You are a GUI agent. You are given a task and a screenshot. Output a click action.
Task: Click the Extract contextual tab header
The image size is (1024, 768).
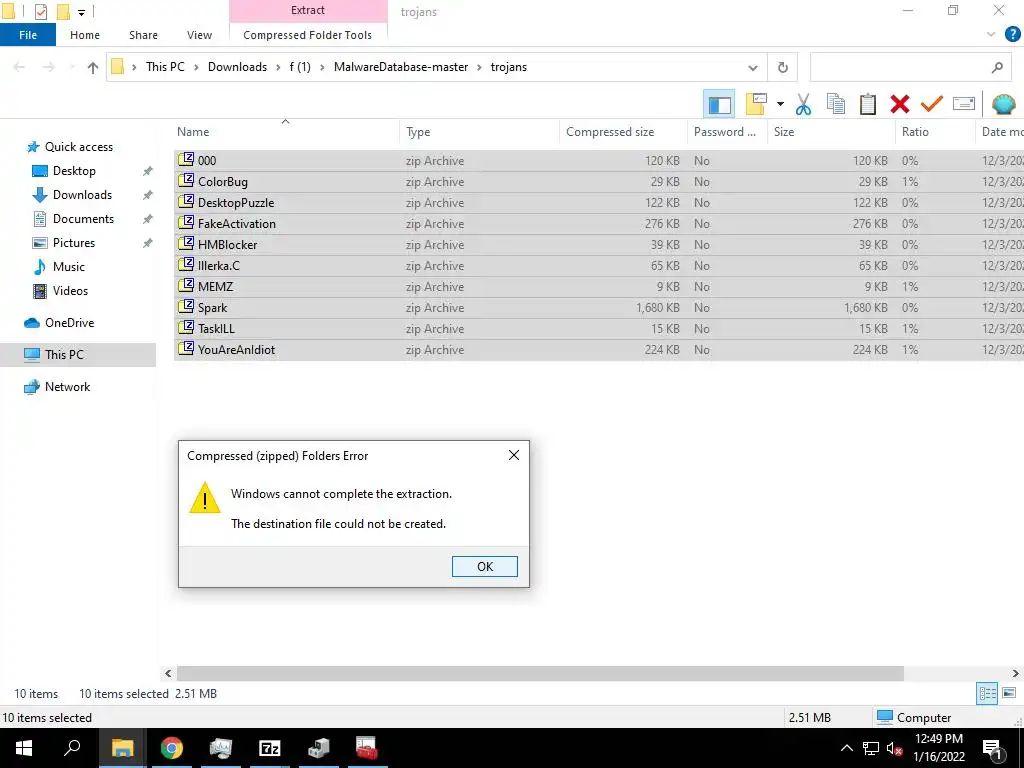[x=308, y=10]
